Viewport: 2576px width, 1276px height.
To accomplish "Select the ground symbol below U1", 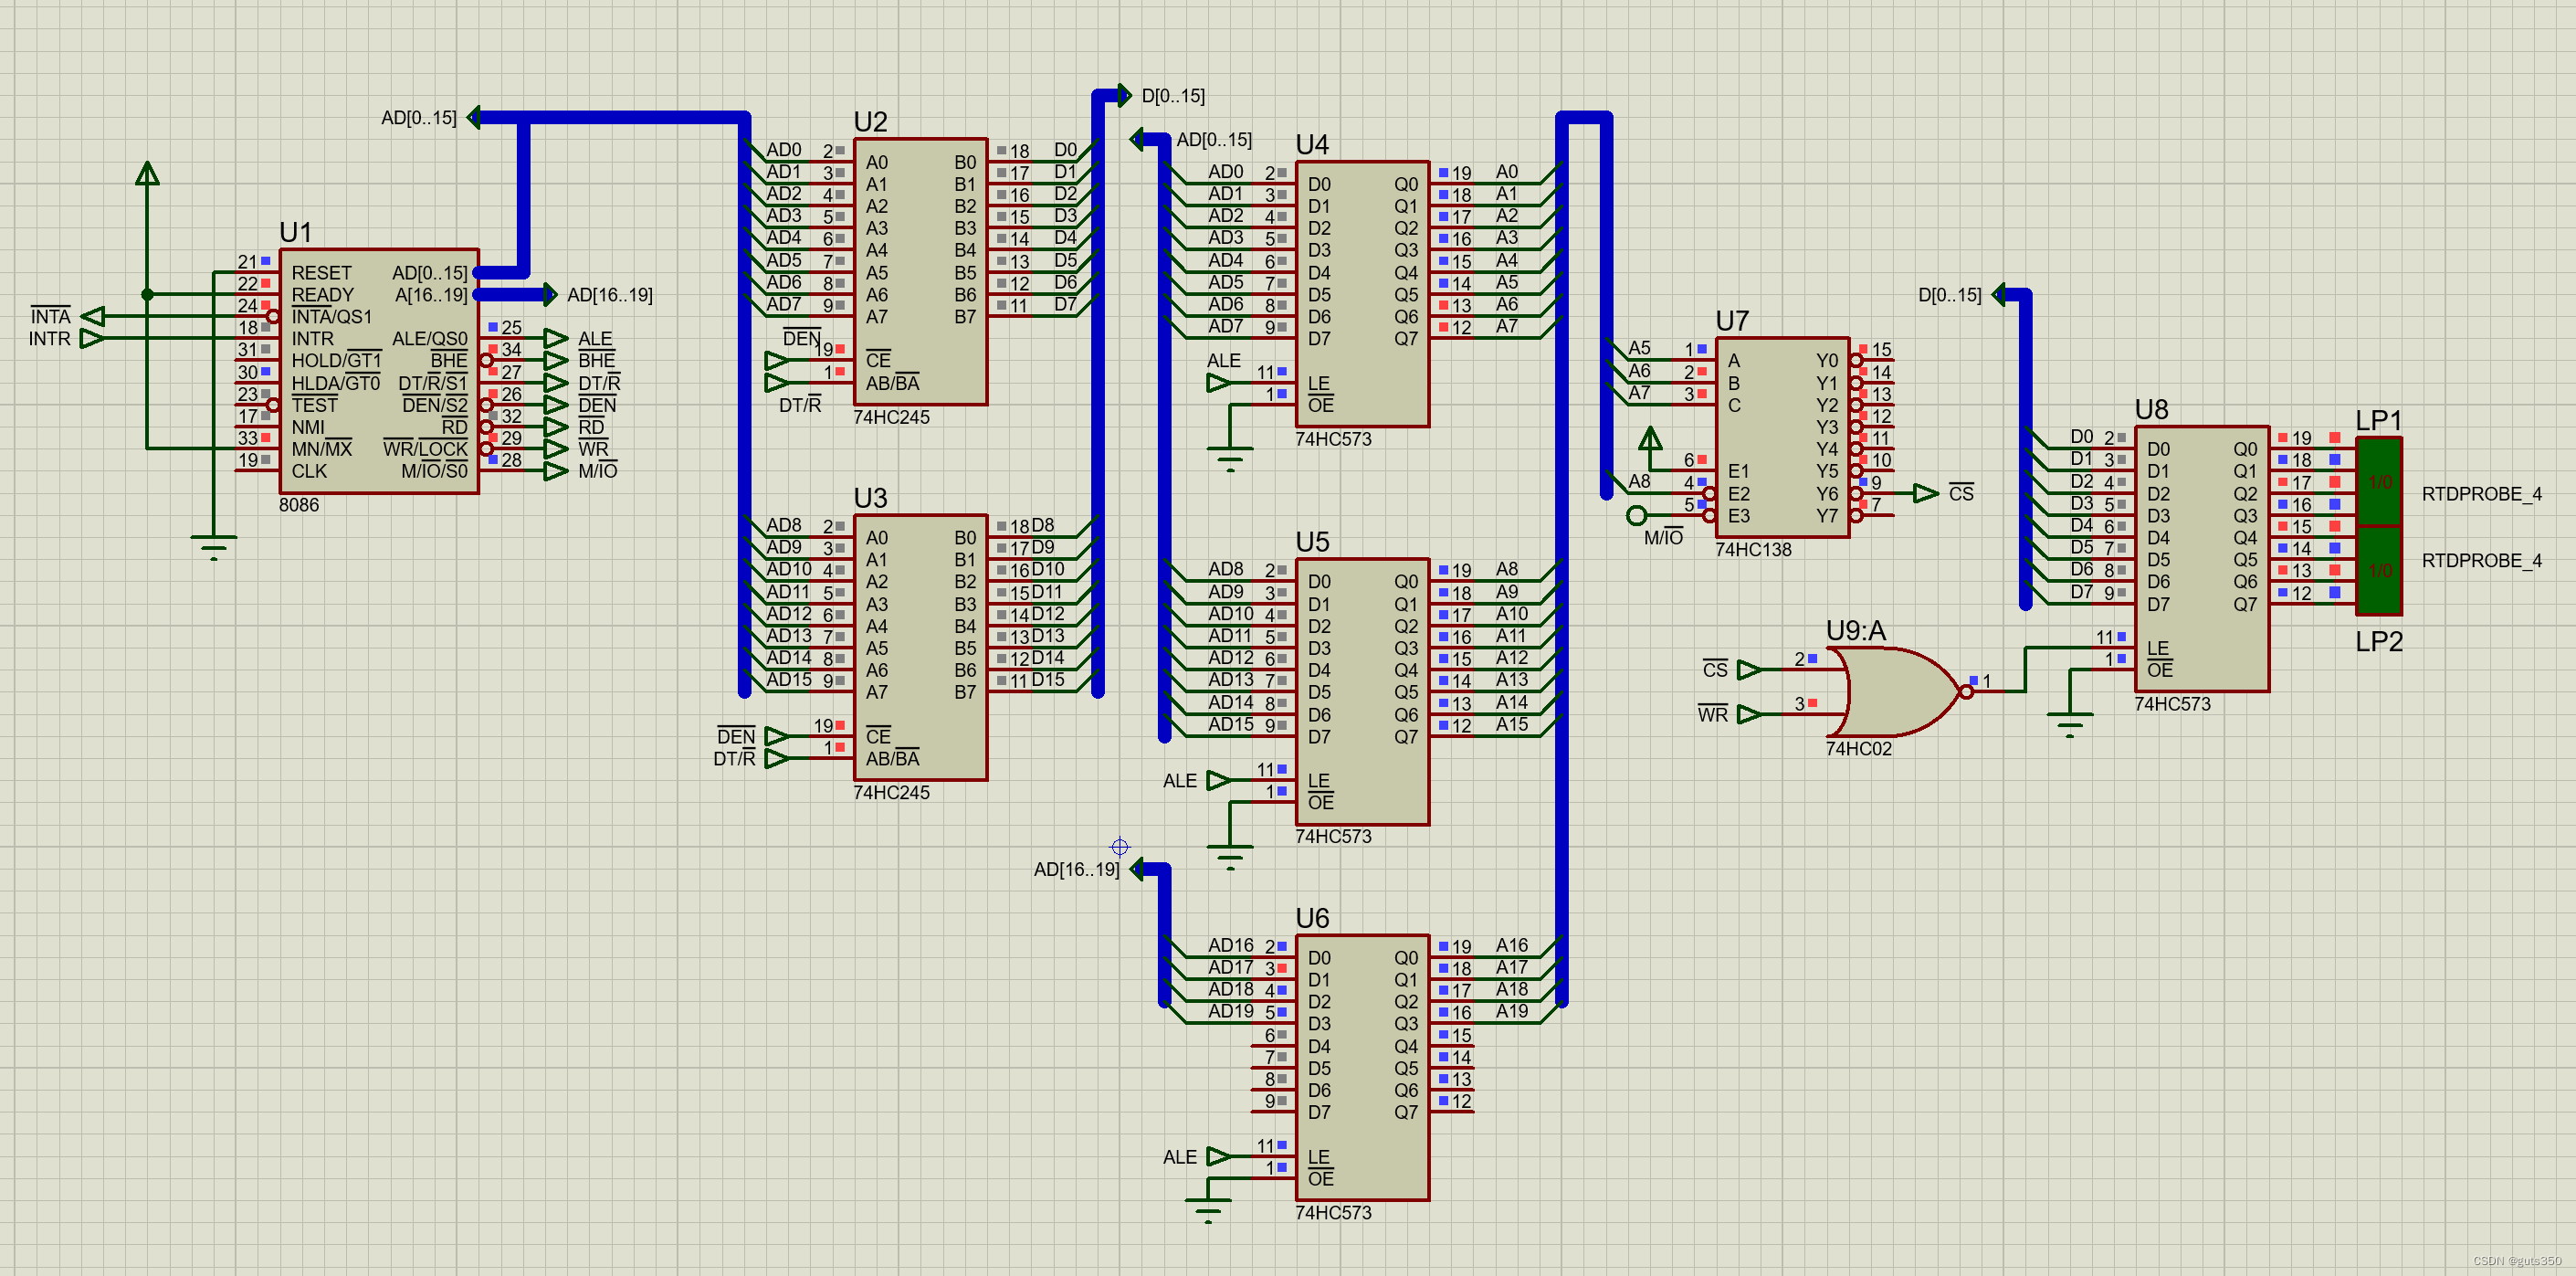I will pyautogui.click(x=213, y=546).
